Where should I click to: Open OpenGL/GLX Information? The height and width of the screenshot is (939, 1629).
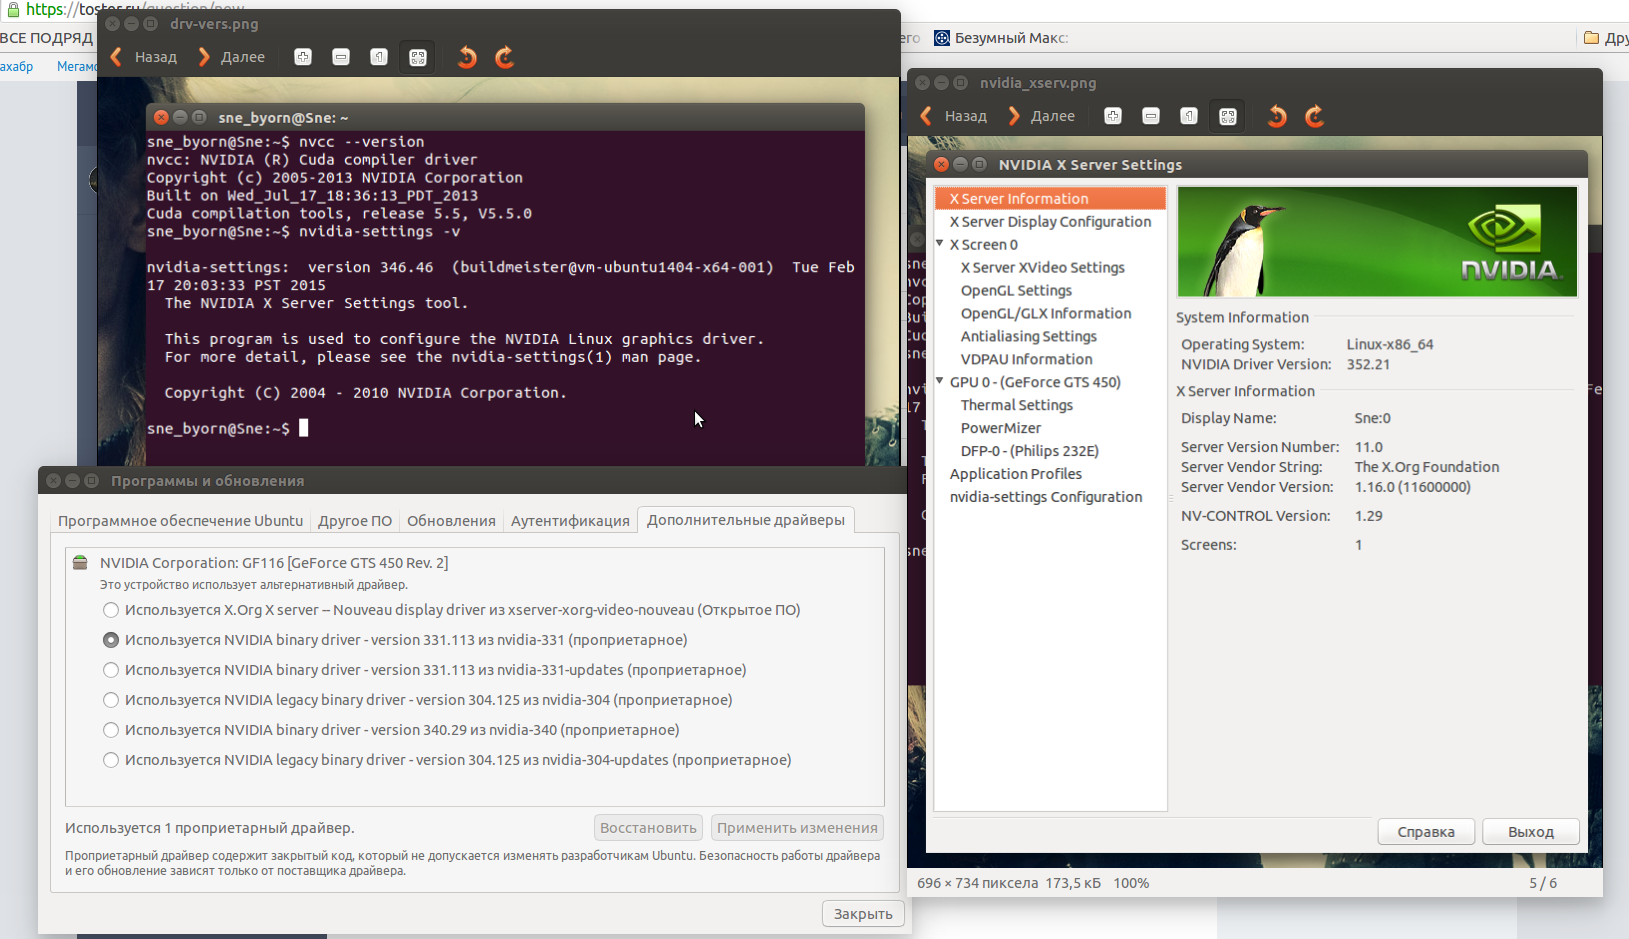[x=1046, y=314]
